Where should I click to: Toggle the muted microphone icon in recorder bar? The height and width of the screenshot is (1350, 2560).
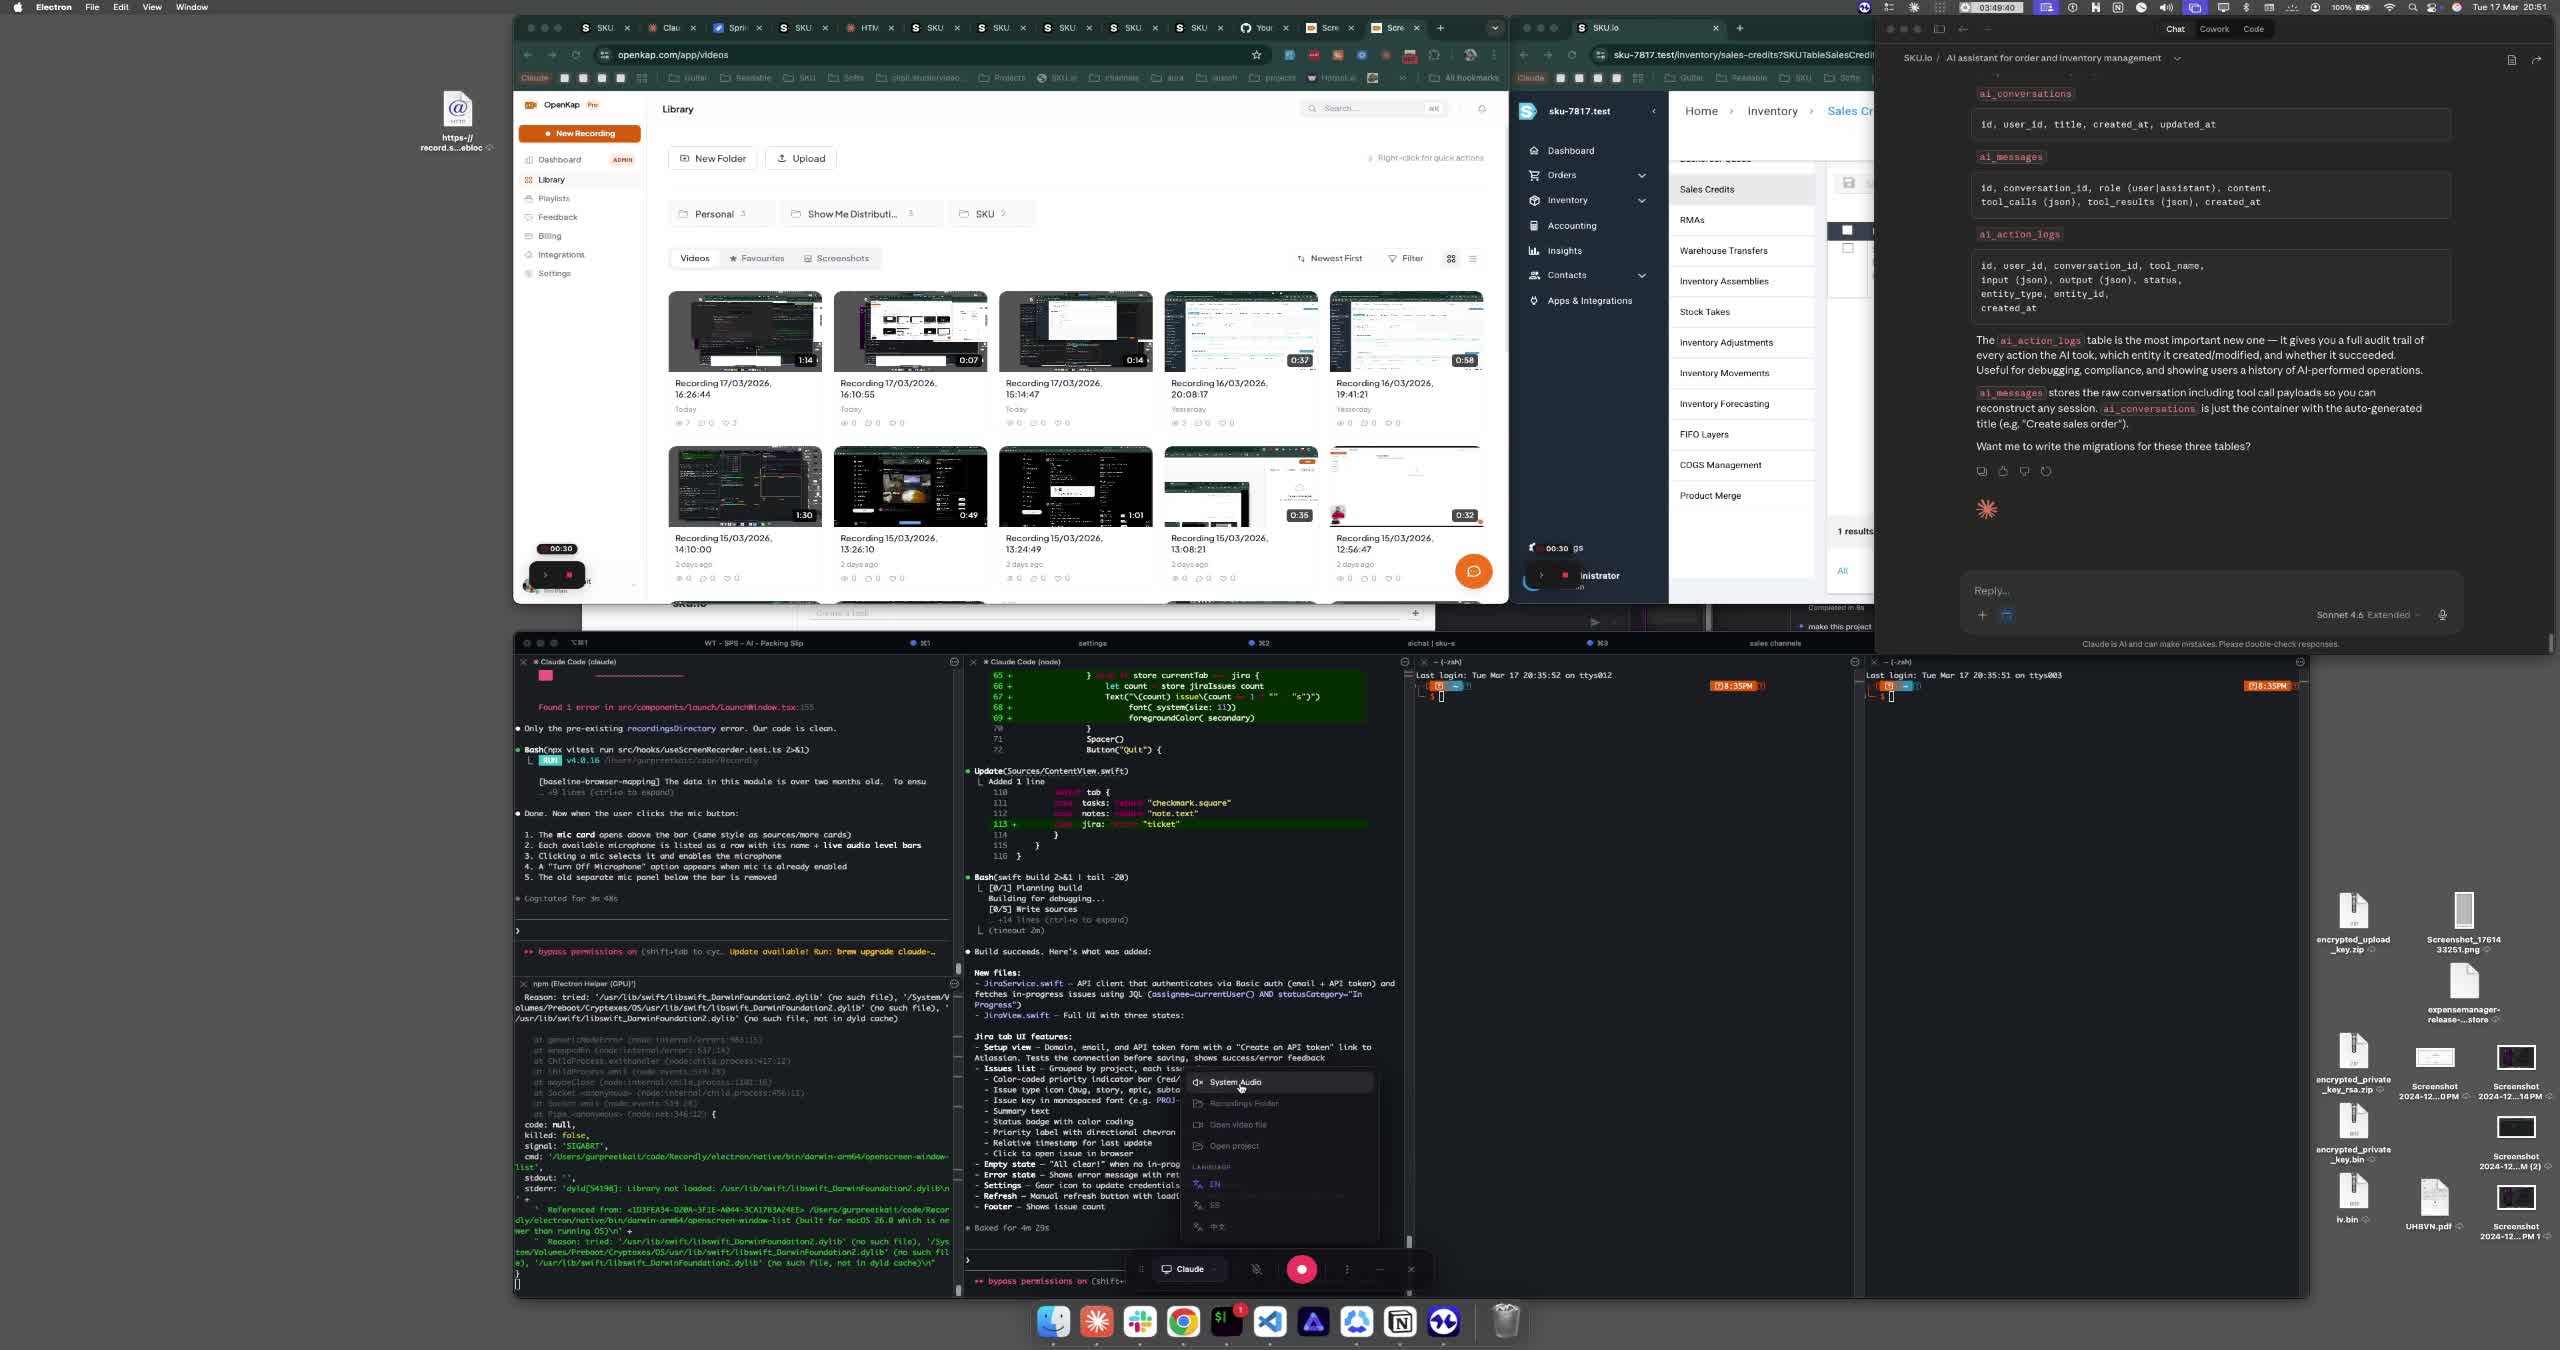tap(1256, 1269)
